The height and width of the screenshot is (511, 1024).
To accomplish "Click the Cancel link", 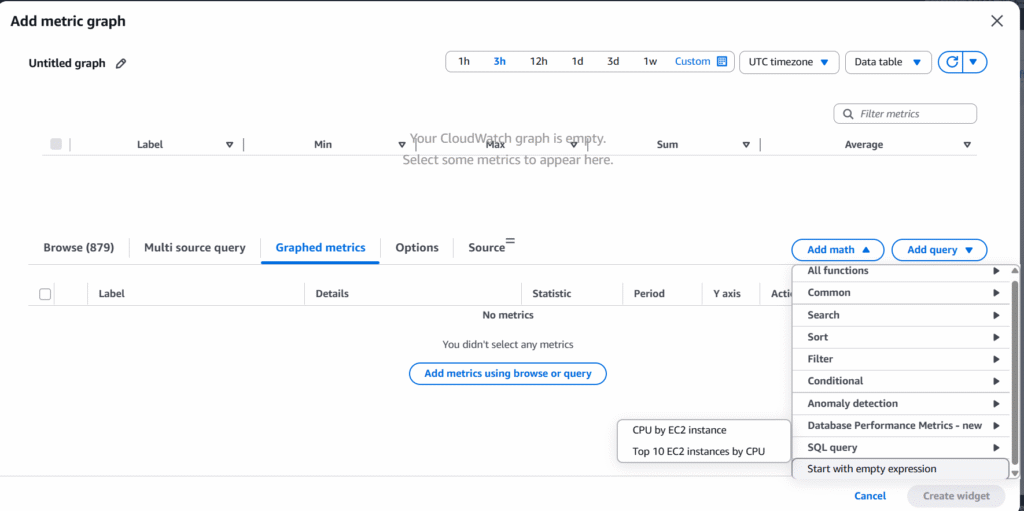I will pyautogui.click(x=870, y=496).
